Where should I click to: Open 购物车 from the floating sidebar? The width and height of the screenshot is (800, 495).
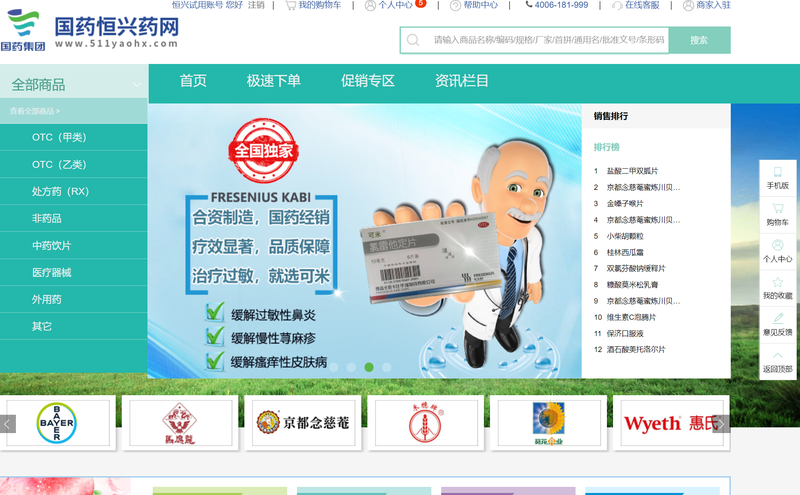[778, 215]
